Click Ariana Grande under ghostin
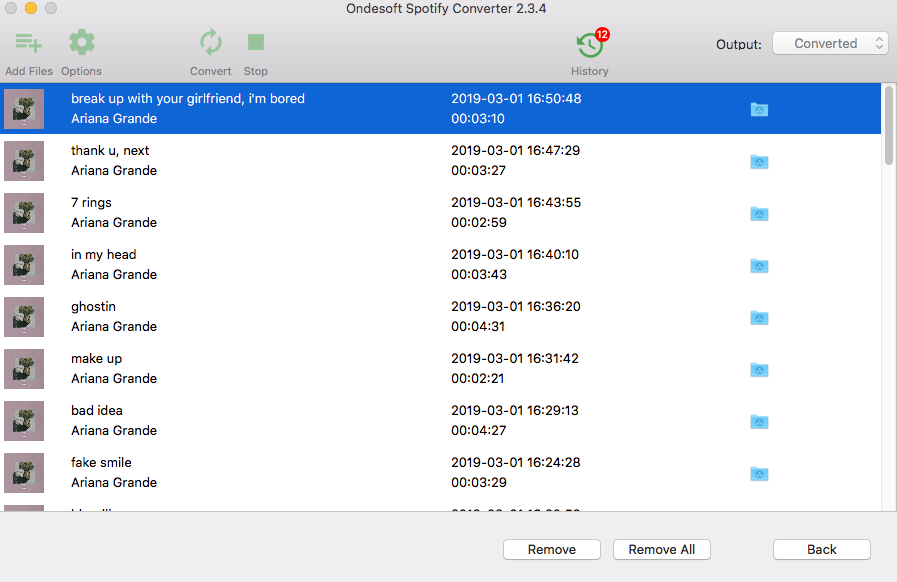This screenshot has height=582, width=897. click(114, 327)
